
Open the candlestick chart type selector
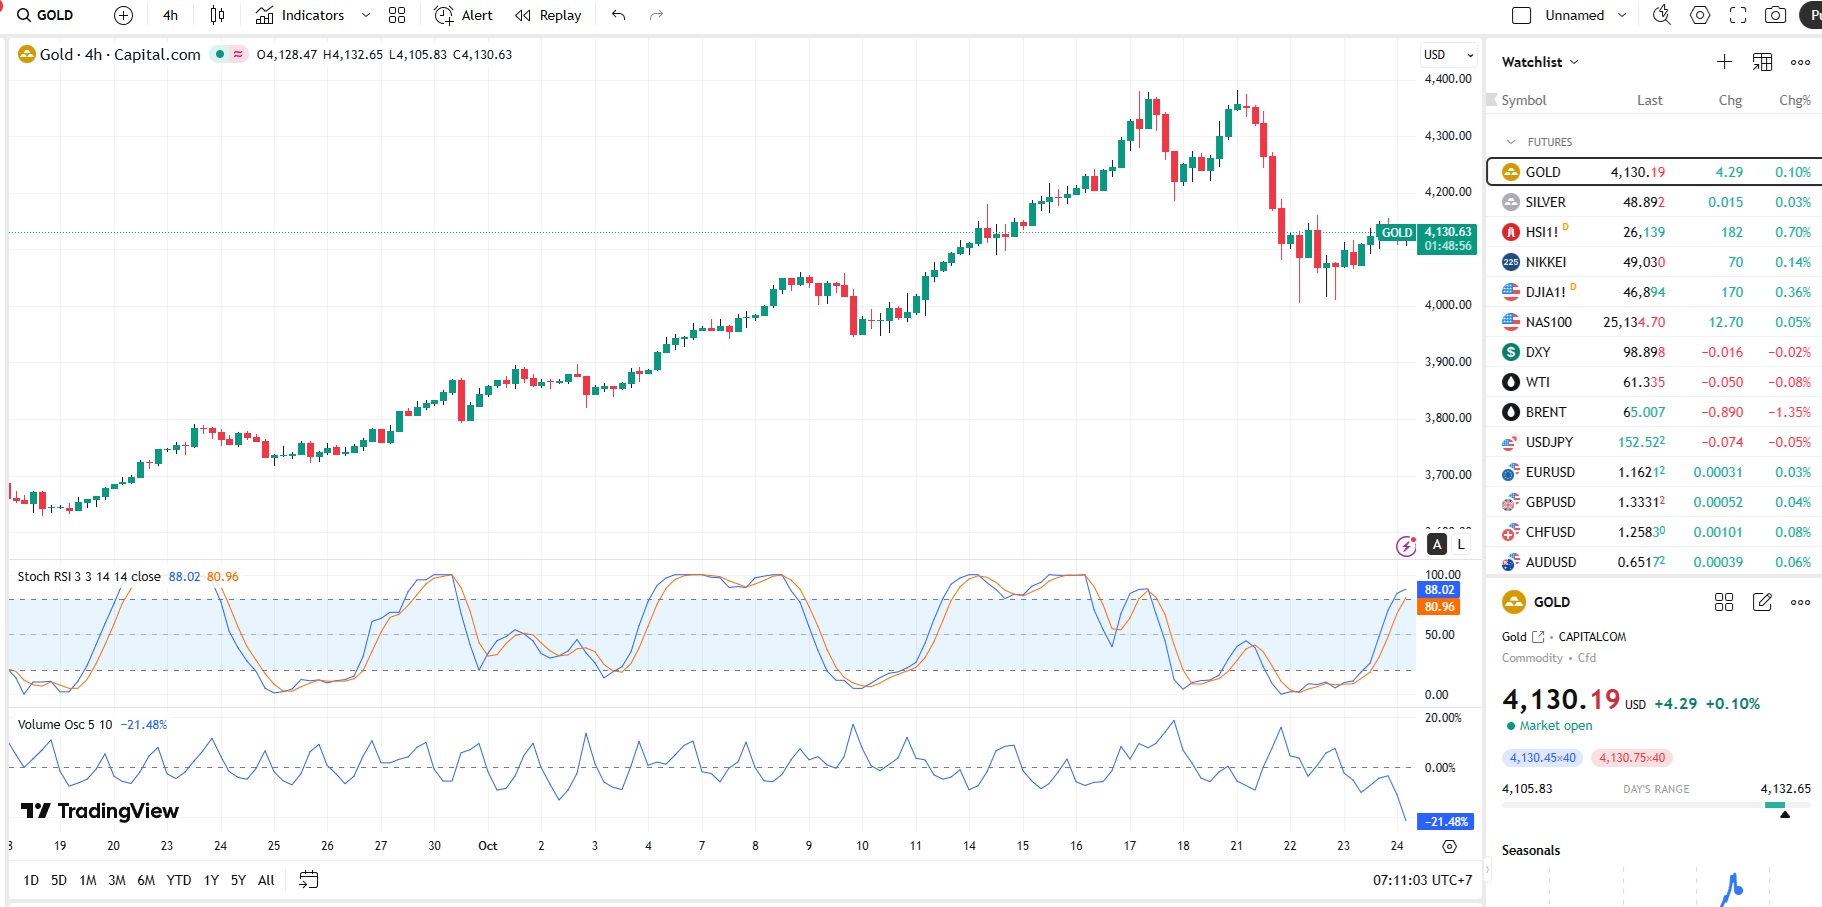[x=217, y=15]
